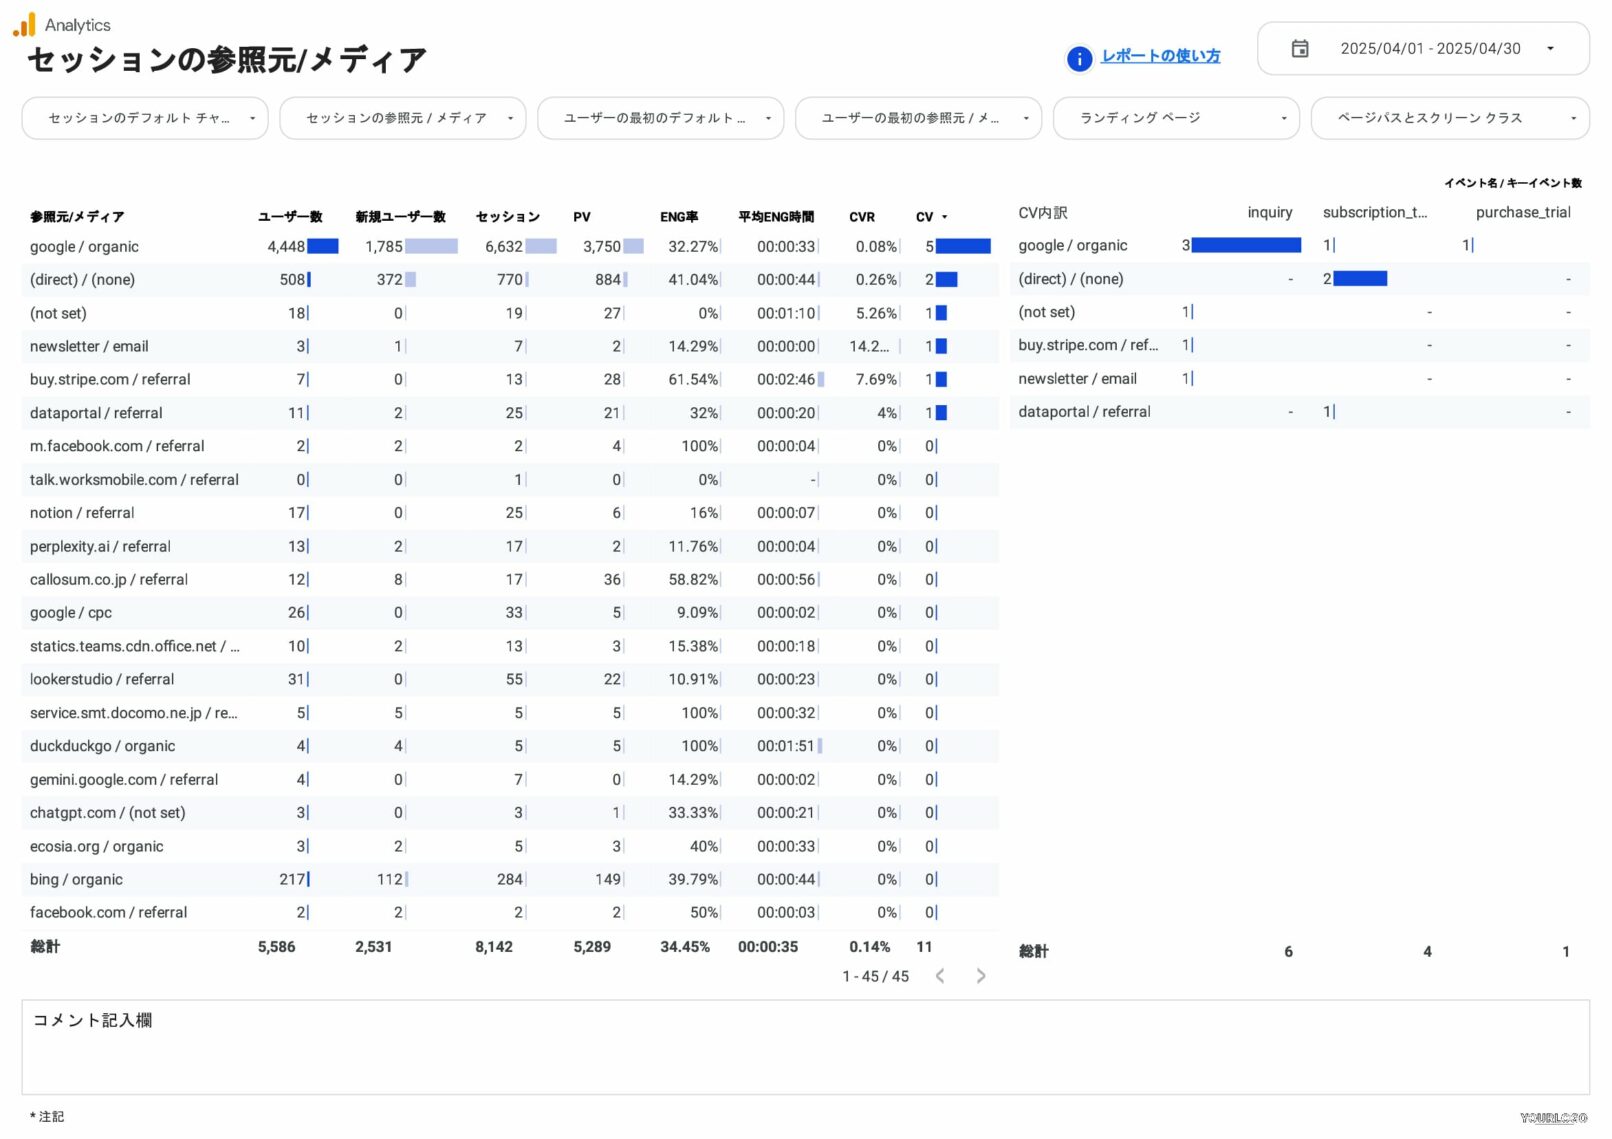The image size is (1612, 1139).
Task: Sort table by セッション column header
Action: coord(507,217)
